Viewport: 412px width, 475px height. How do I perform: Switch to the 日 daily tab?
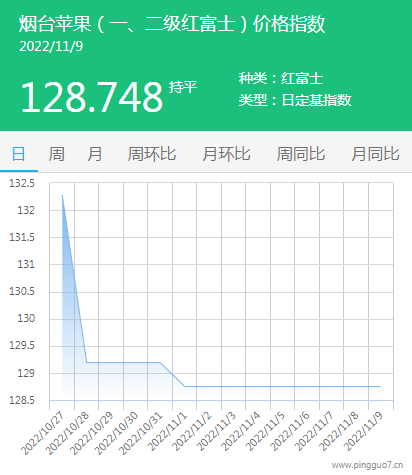point(19,154)
